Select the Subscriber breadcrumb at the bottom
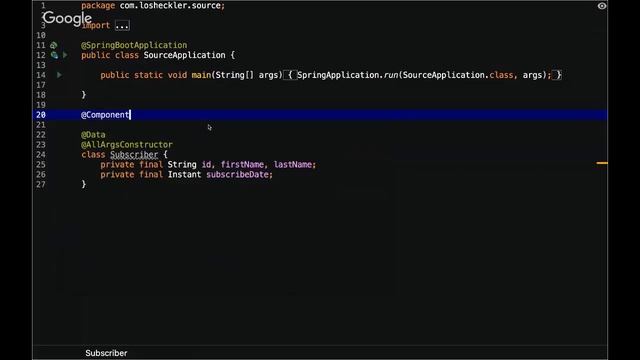This screenshot has height=360, width=640. pos(106,353)
